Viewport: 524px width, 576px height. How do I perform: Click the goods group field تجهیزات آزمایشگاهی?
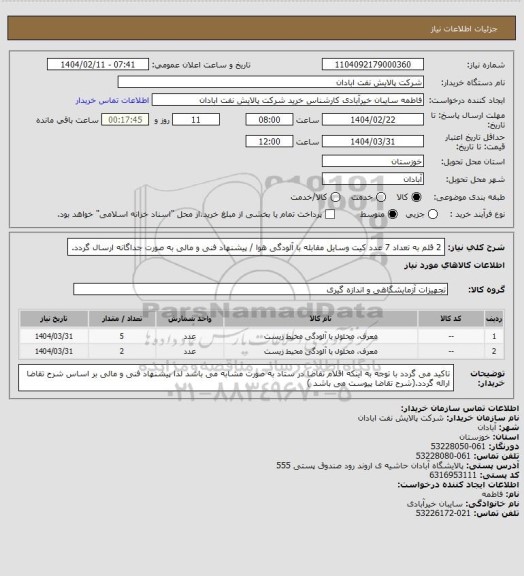click(260, 289)
